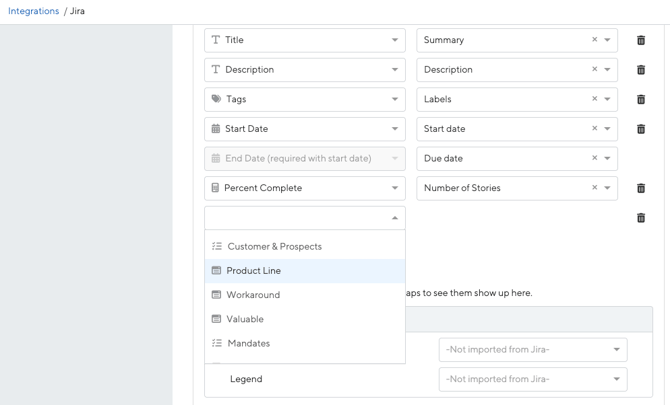
Task: Click the Start Date calendar icon
Action: coord(216,129)
